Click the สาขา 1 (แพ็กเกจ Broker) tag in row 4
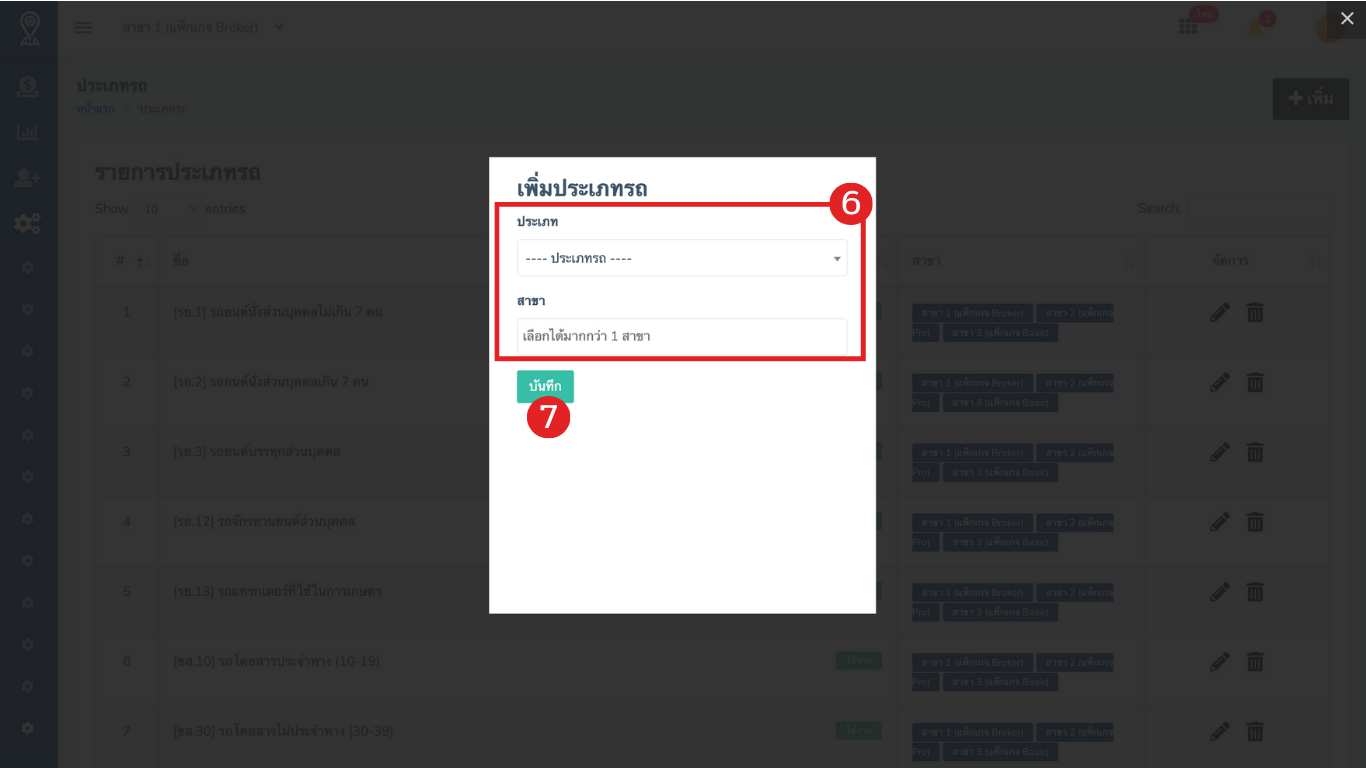1366x768 pixels. point(972,522)
